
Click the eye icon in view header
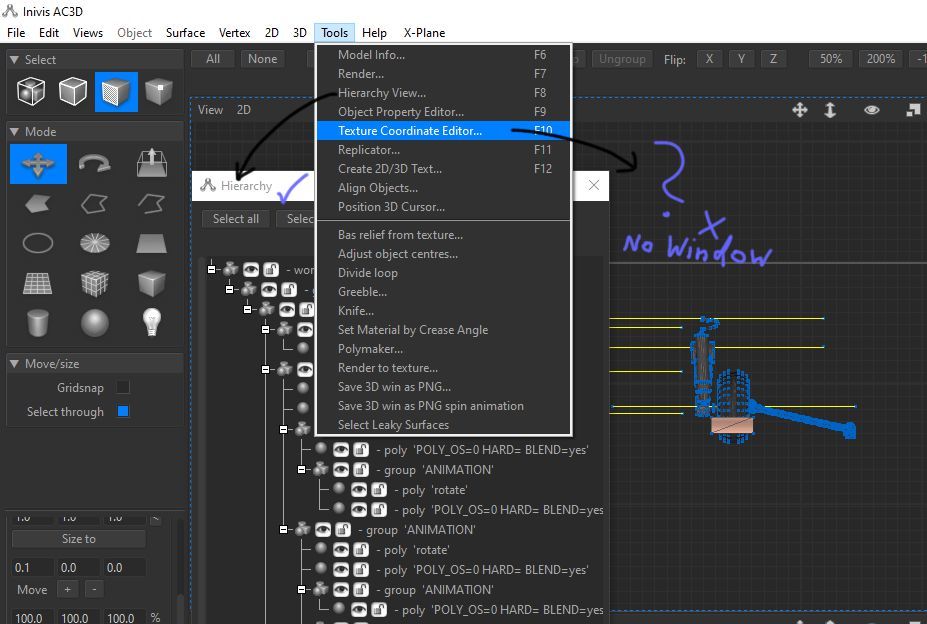pyautogui.click(x=871, y=110)
